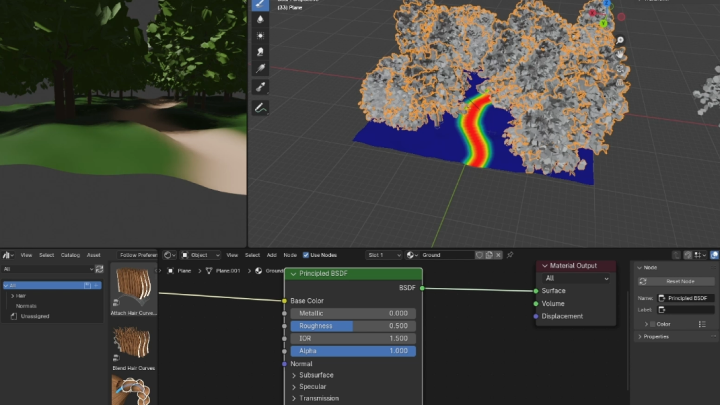This screenshot has width=720, height=405.
Task: Click the Ground material icon in breadcrumb
Action: [259, 271]
